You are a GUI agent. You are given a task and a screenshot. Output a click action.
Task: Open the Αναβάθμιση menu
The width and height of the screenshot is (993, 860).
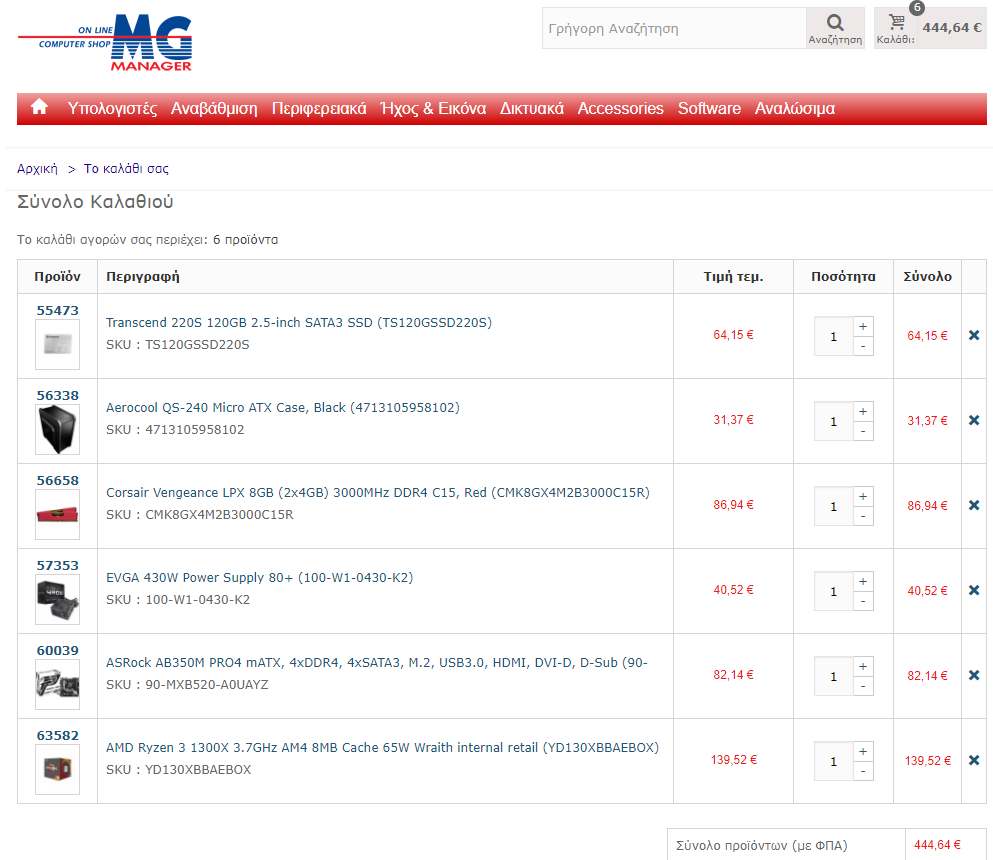pyautogui.click(x=214, y=109)
